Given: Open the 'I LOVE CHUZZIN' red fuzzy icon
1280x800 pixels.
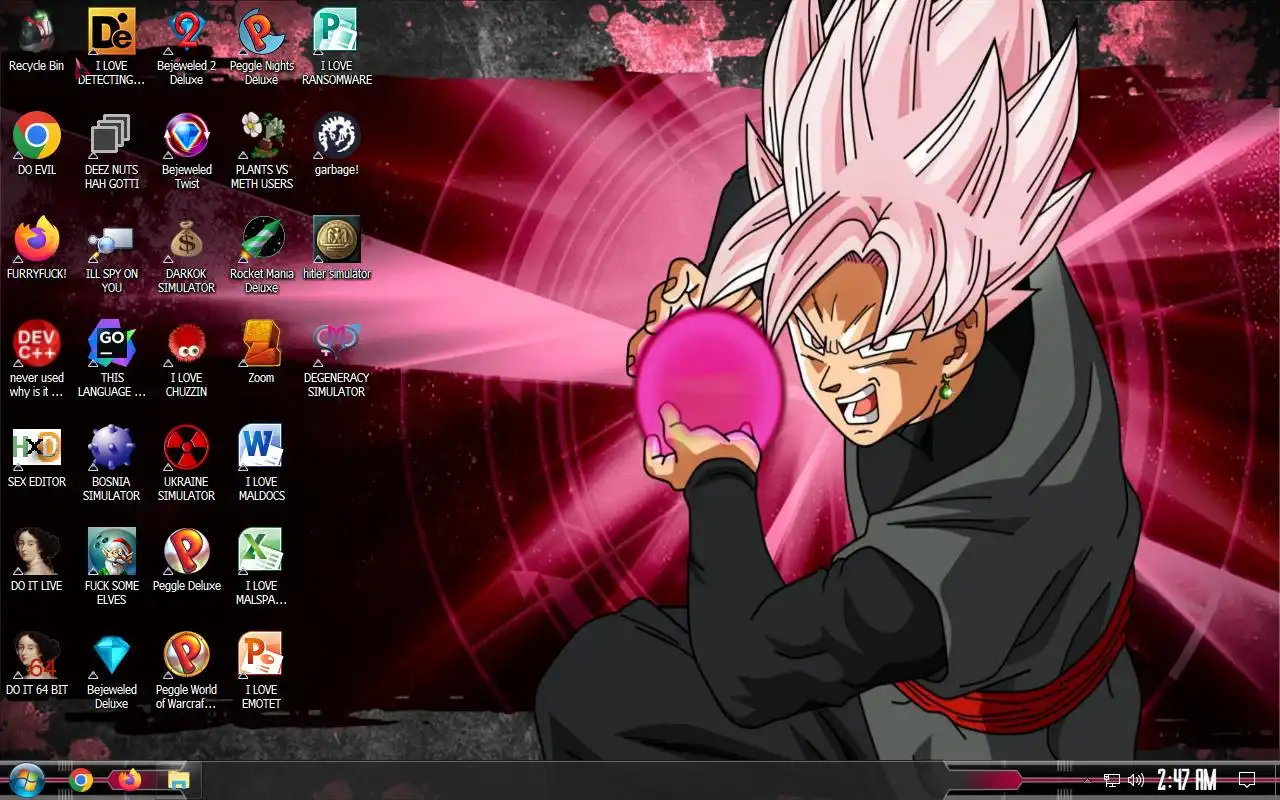Looking at the screenshot, I should pos(186,358).
